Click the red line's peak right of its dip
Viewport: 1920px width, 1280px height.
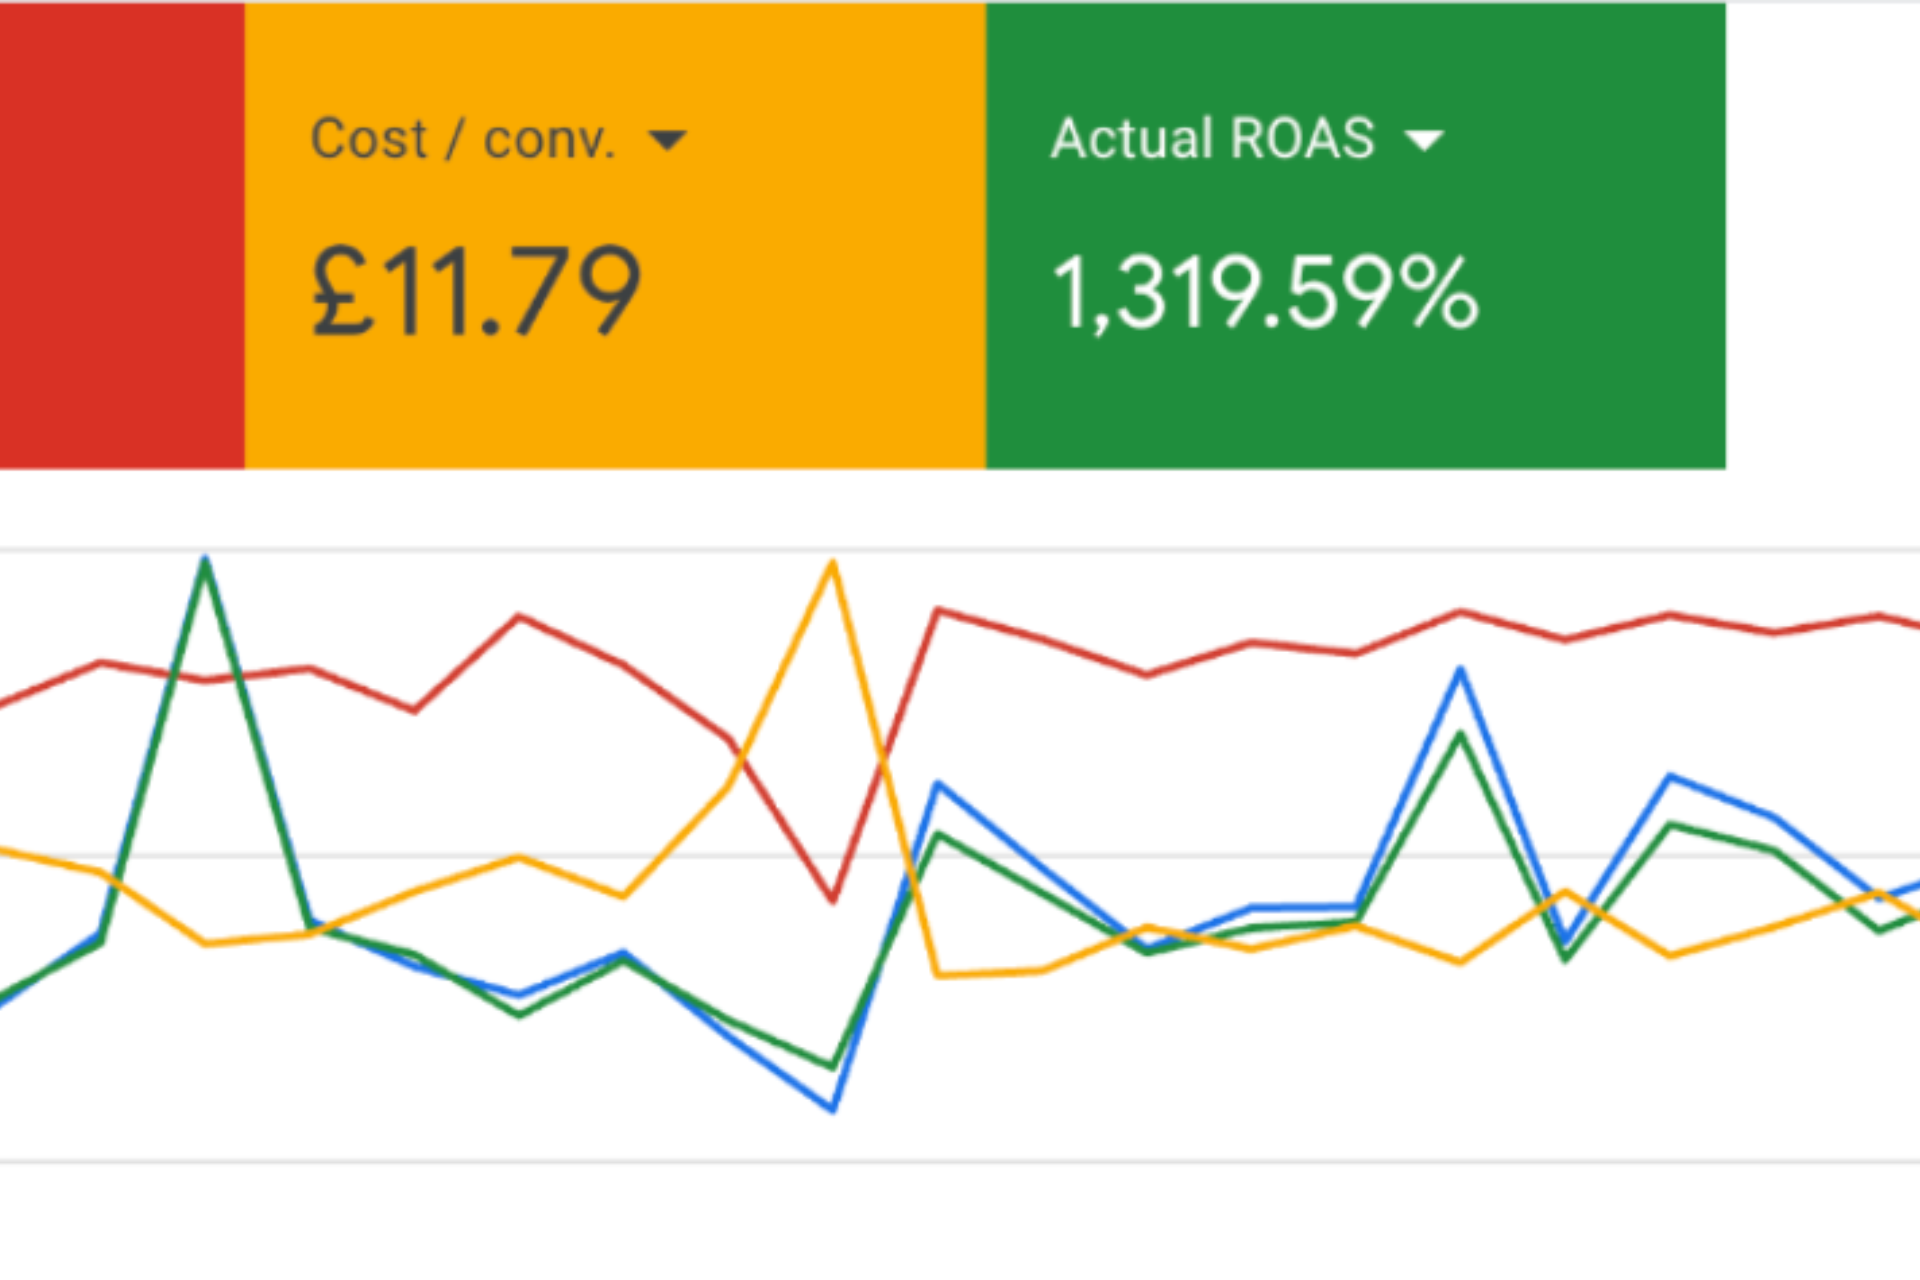pos(937,610)
